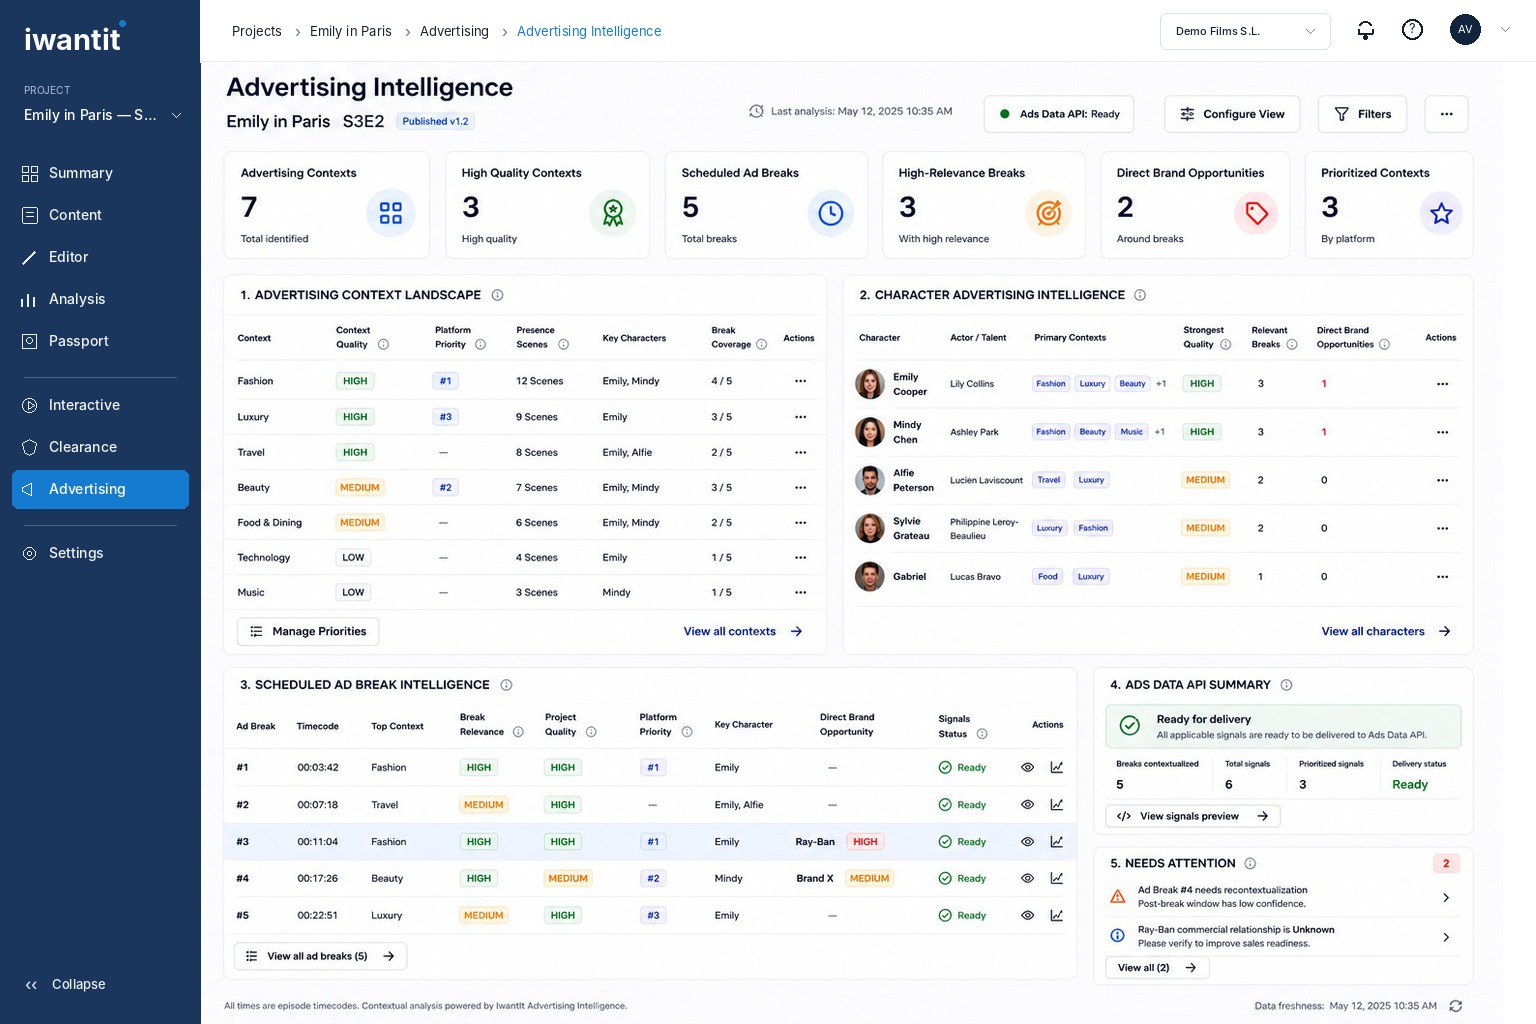Open analytics chart icon for ad break #4
This screenshot has width=1536, height=1024.
point(1057,879)
